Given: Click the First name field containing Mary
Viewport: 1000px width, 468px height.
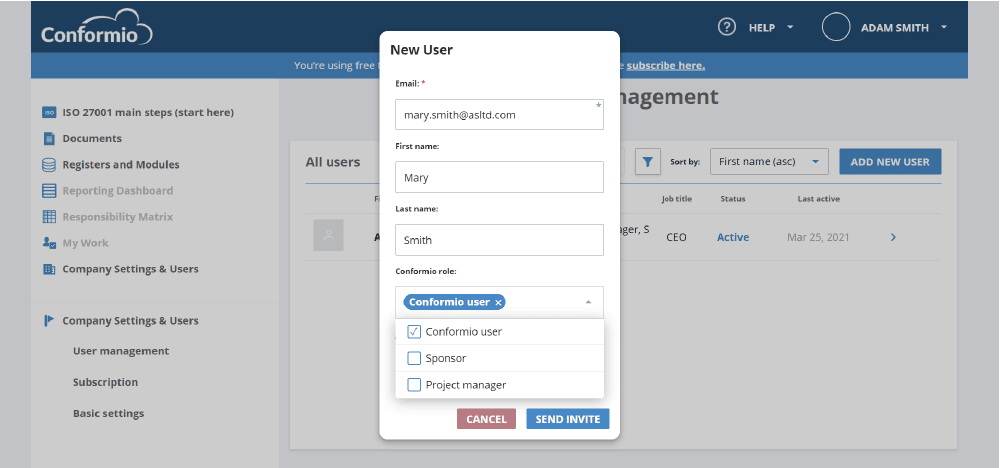Looking at the screenshot, I should (x=499, y=177).
